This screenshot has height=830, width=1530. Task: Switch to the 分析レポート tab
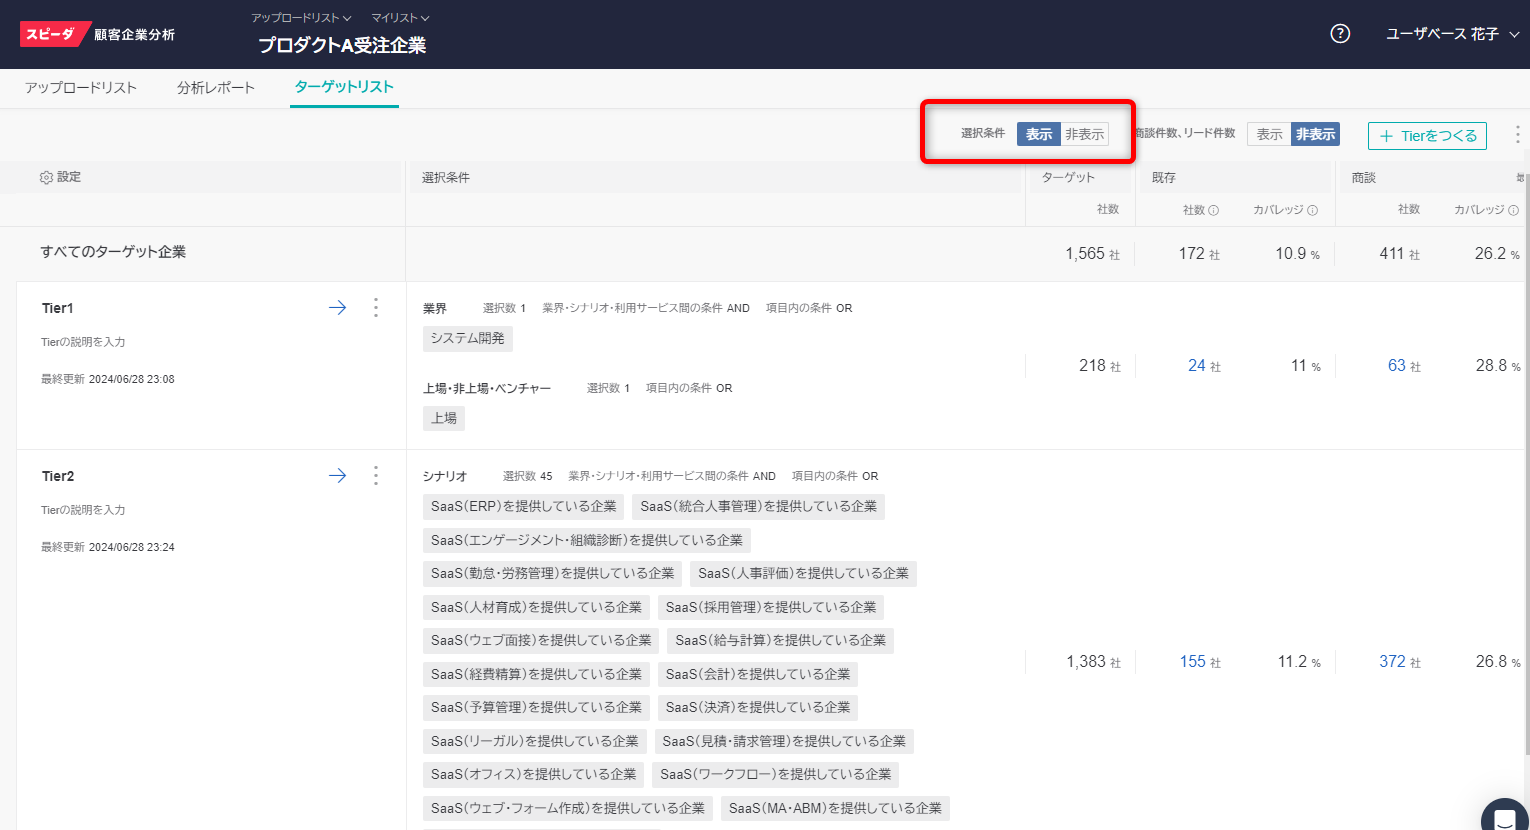216,88
